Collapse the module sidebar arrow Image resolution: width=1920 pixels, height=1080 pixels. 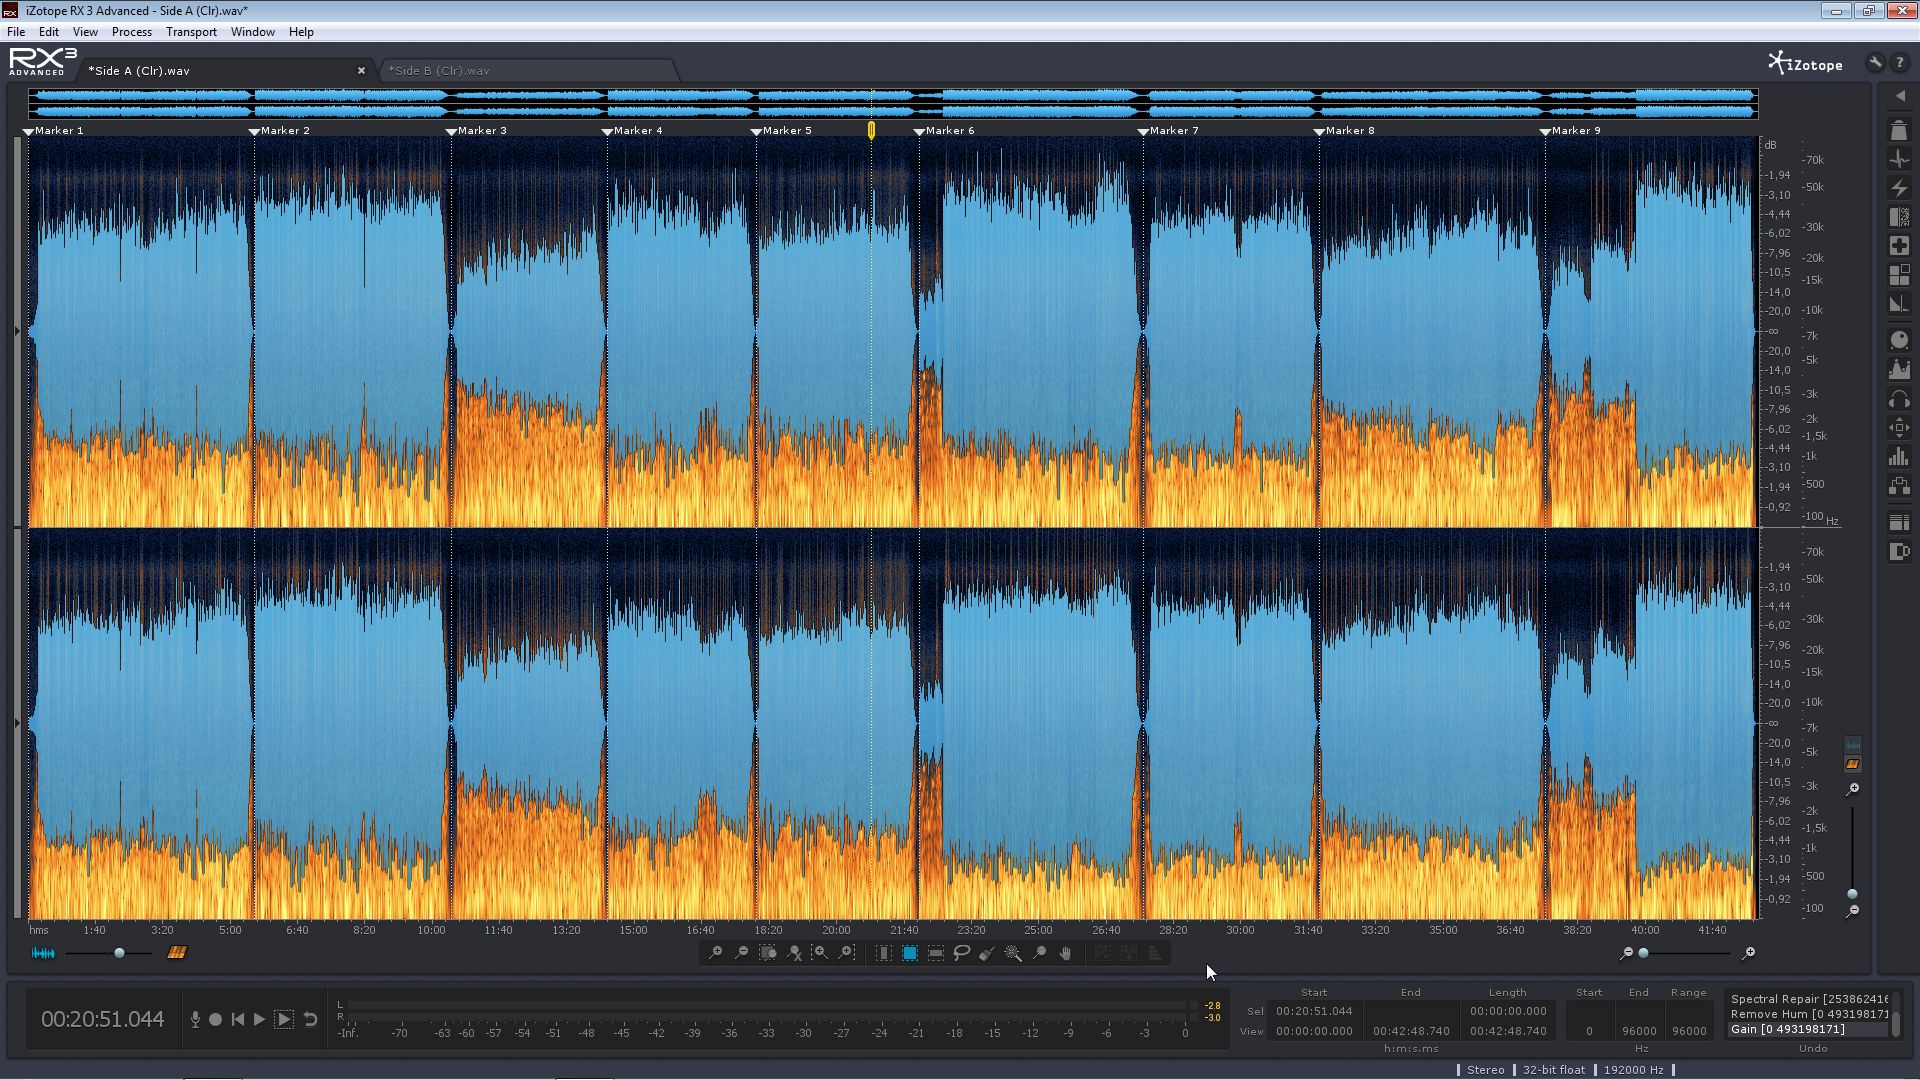click(x=1900, y=96)
